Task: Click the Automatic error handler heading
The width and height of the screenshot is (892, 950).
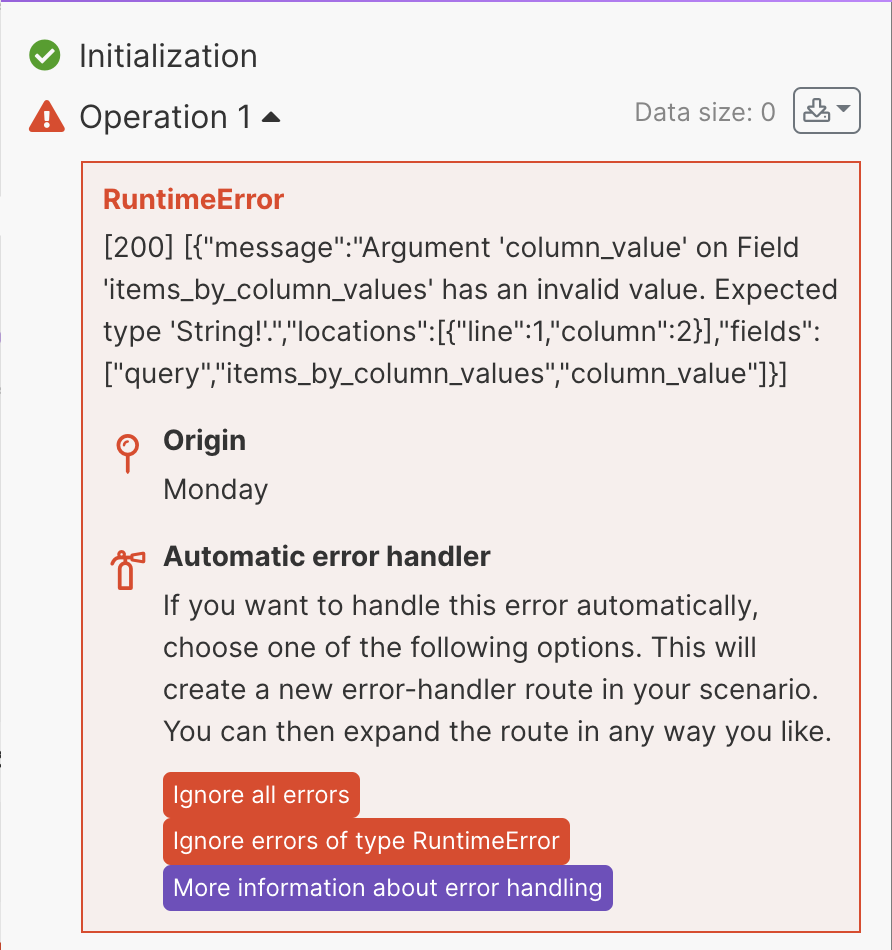Action: click(327, 556)
